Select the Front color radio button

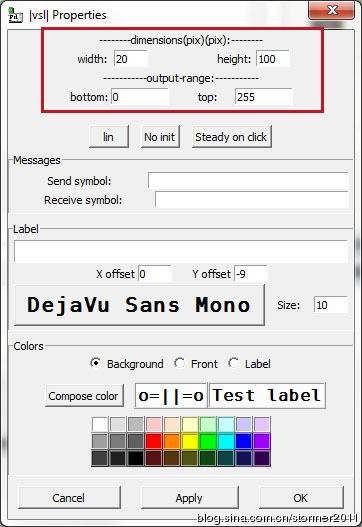[x=179, y=363]
